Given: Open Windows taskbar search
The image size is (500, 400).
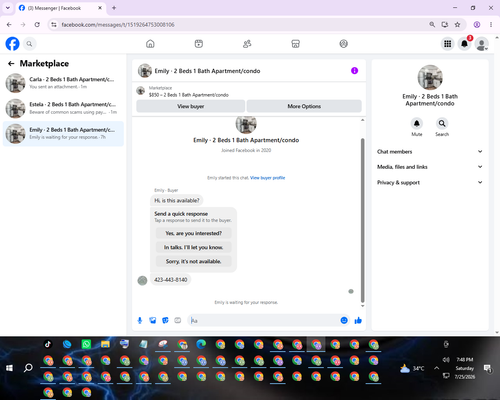Looking at the screenshot, I should pos(28,368).
